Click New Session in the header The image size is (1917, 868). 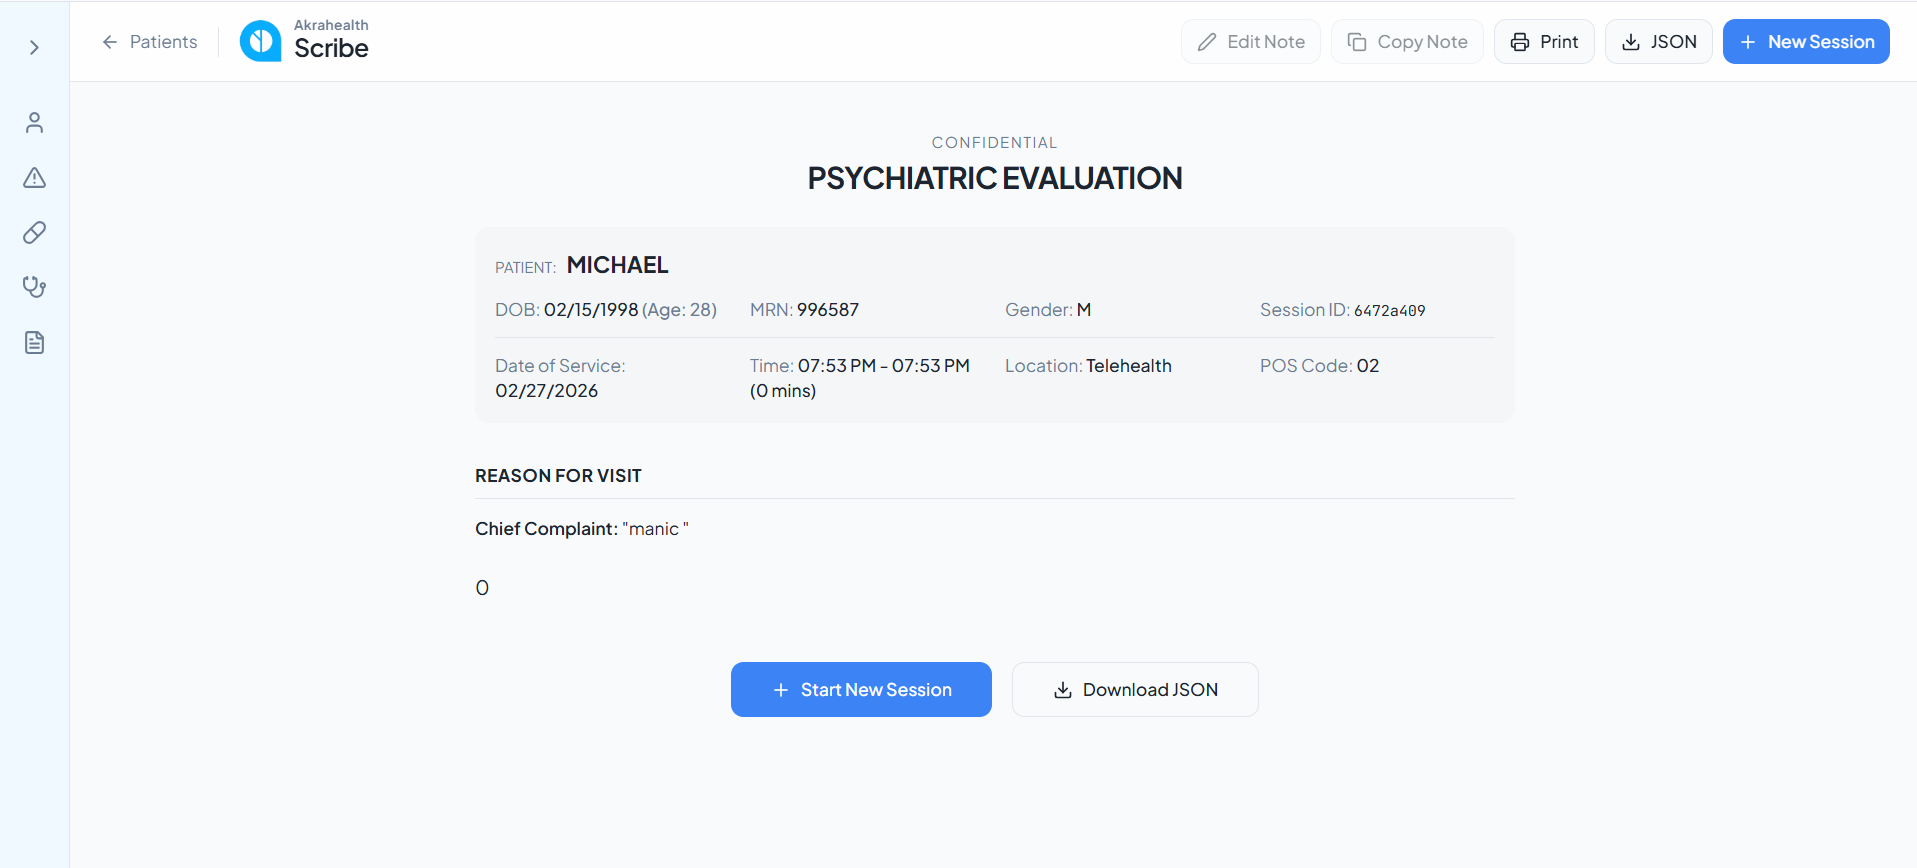(x=1806, y=42)
